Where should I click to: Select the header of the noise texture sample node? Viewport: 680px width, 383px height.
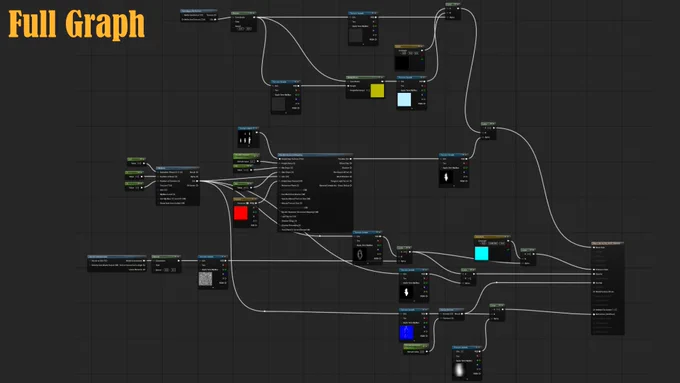coord(212,256)
